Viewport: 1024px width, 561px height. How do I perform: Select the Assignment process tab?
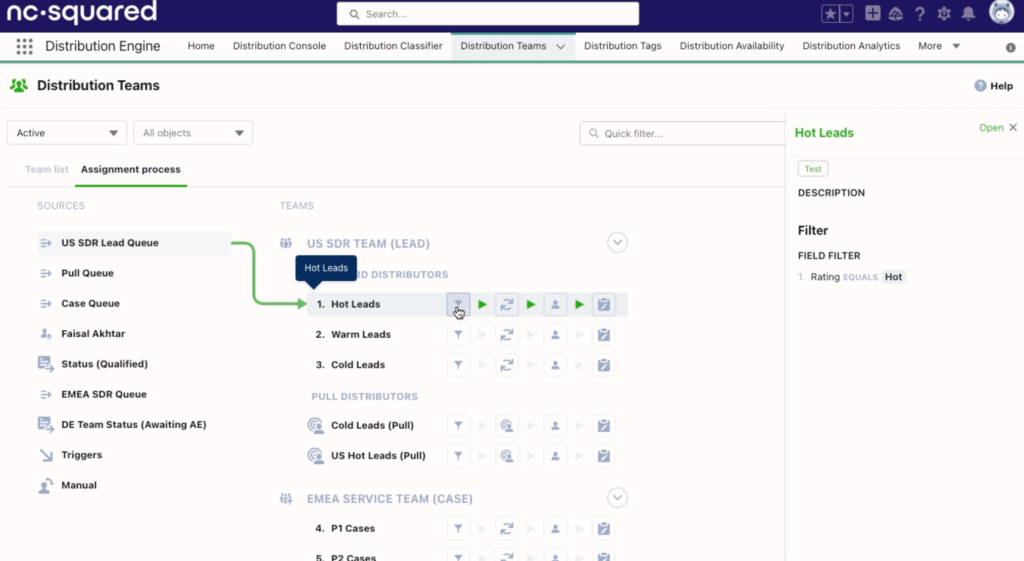[x=131, y=169]
